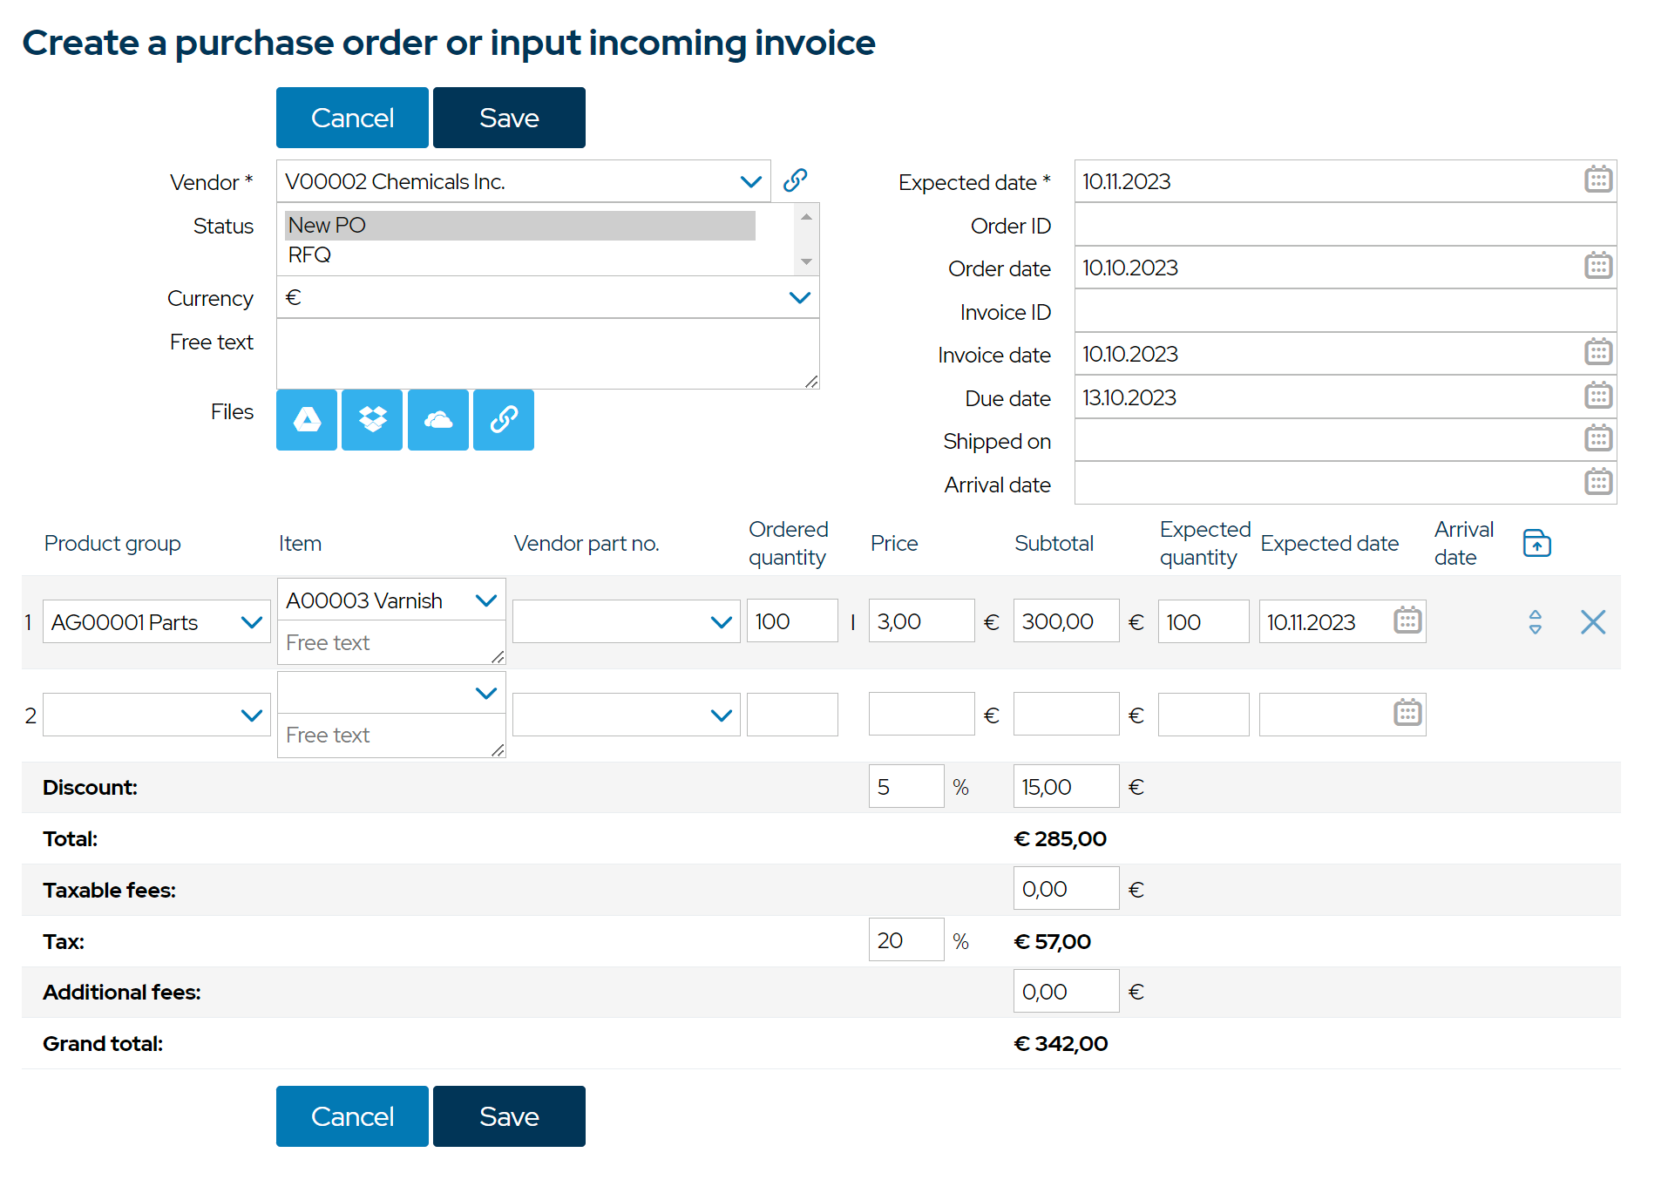
Task: Click the upload icon in Arrival date column
Action: pos(1536,542)
